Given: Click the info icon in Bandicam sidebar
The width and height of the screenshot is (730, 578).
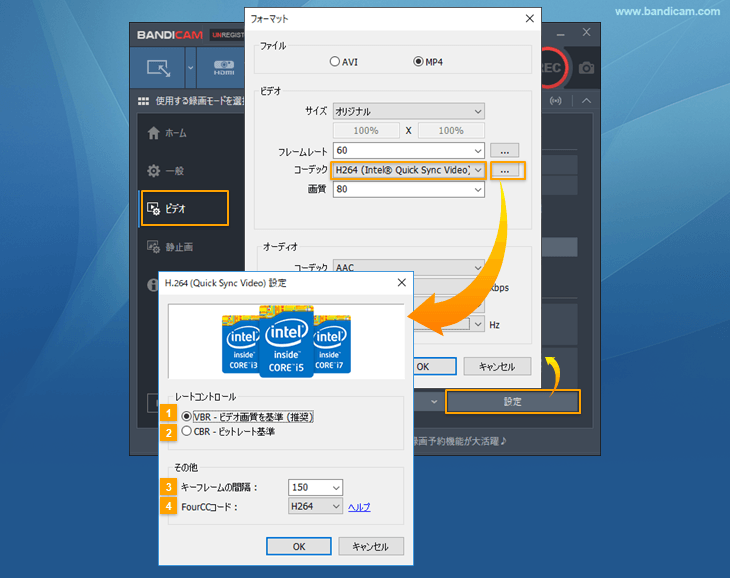Looking at the screenshot, I should [153, 284].
